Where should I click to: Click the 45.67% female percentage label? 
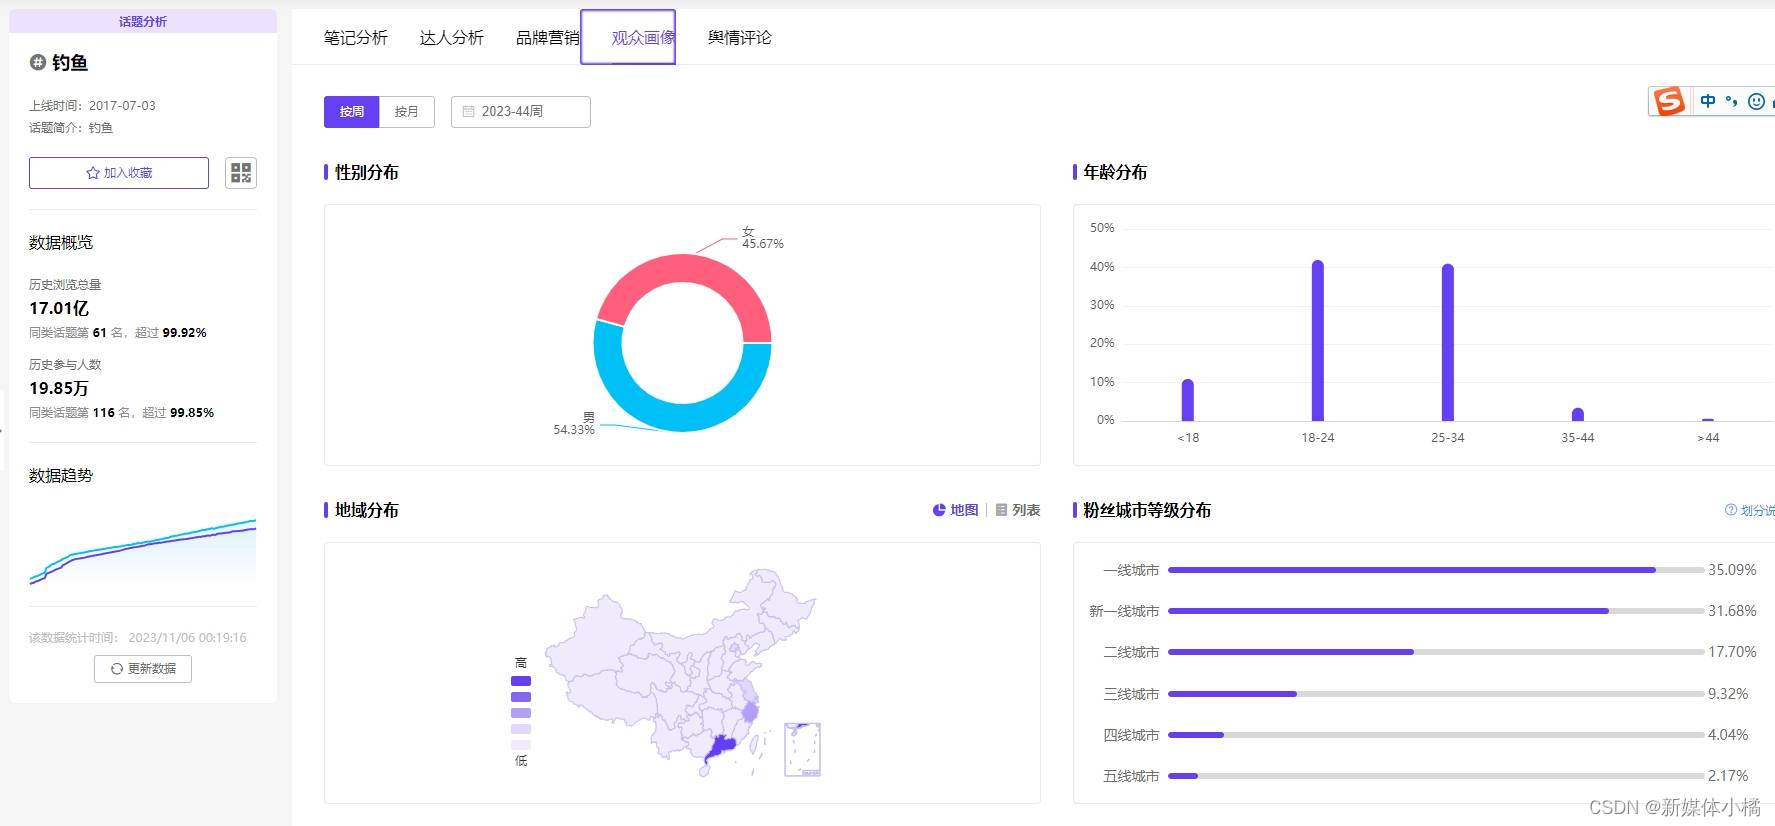[763, 244]
